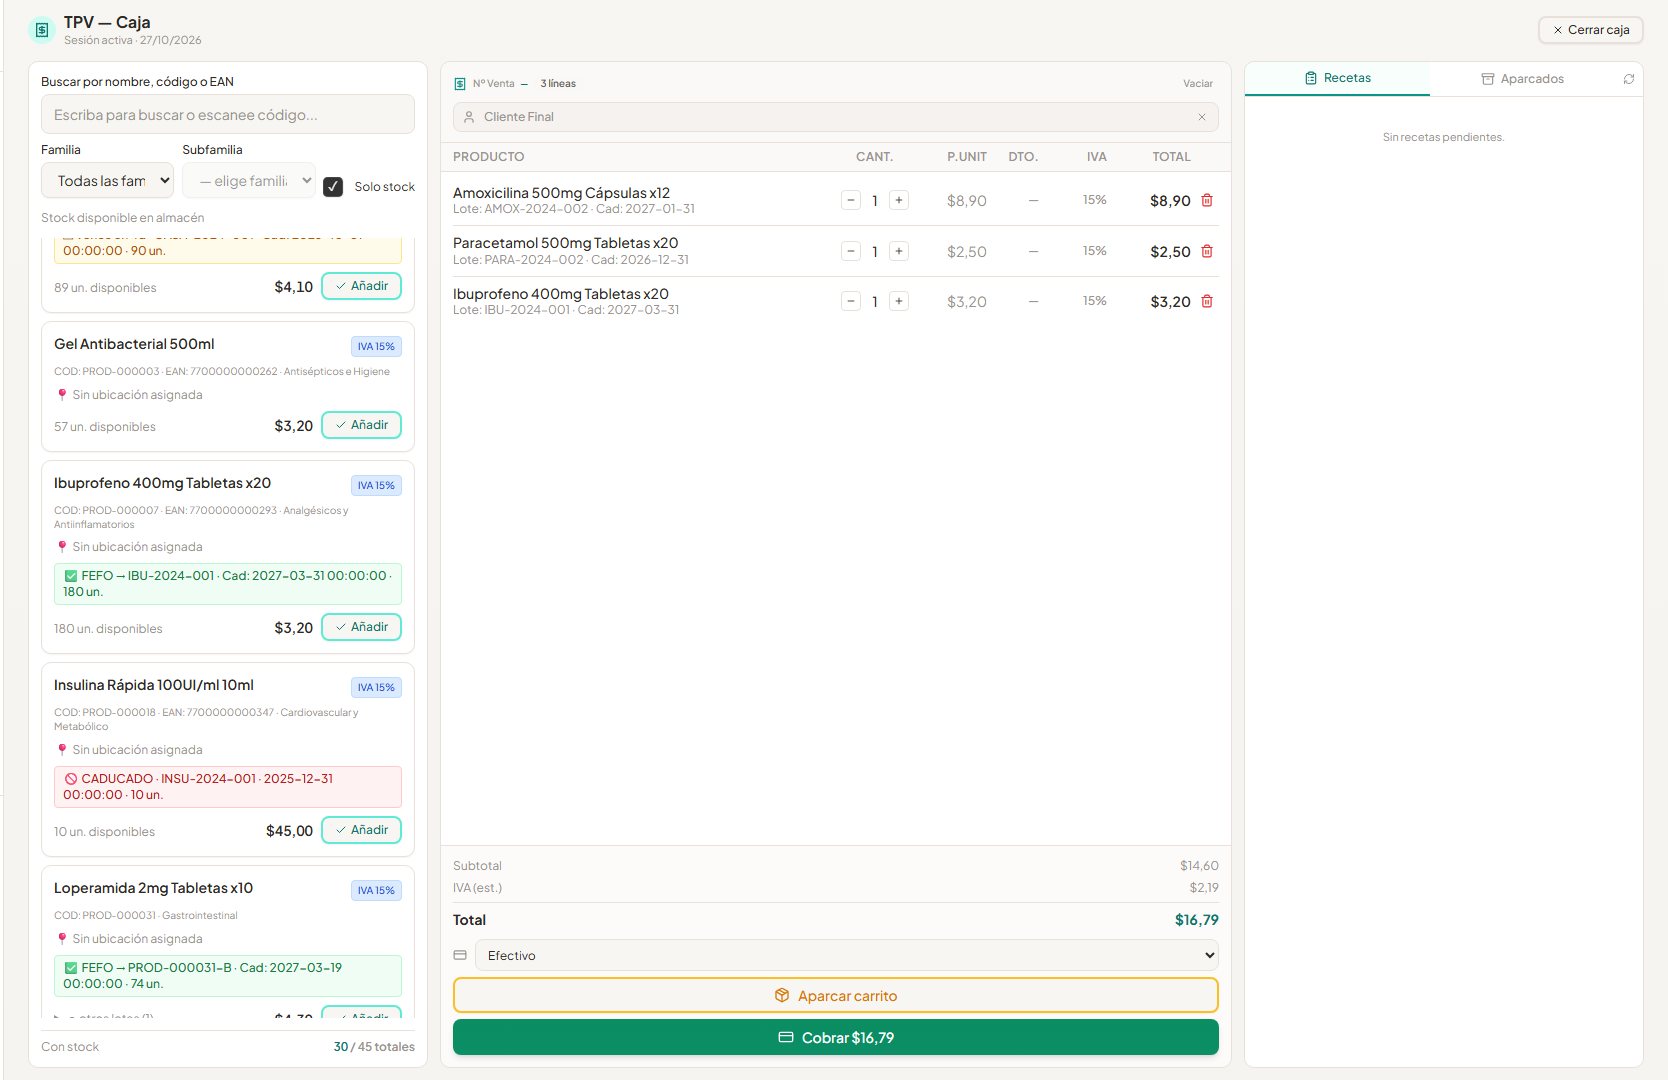1668x1080 pixels.
Task: Click location pin on Gel Antibacterial card
Action: coord(62,395)
